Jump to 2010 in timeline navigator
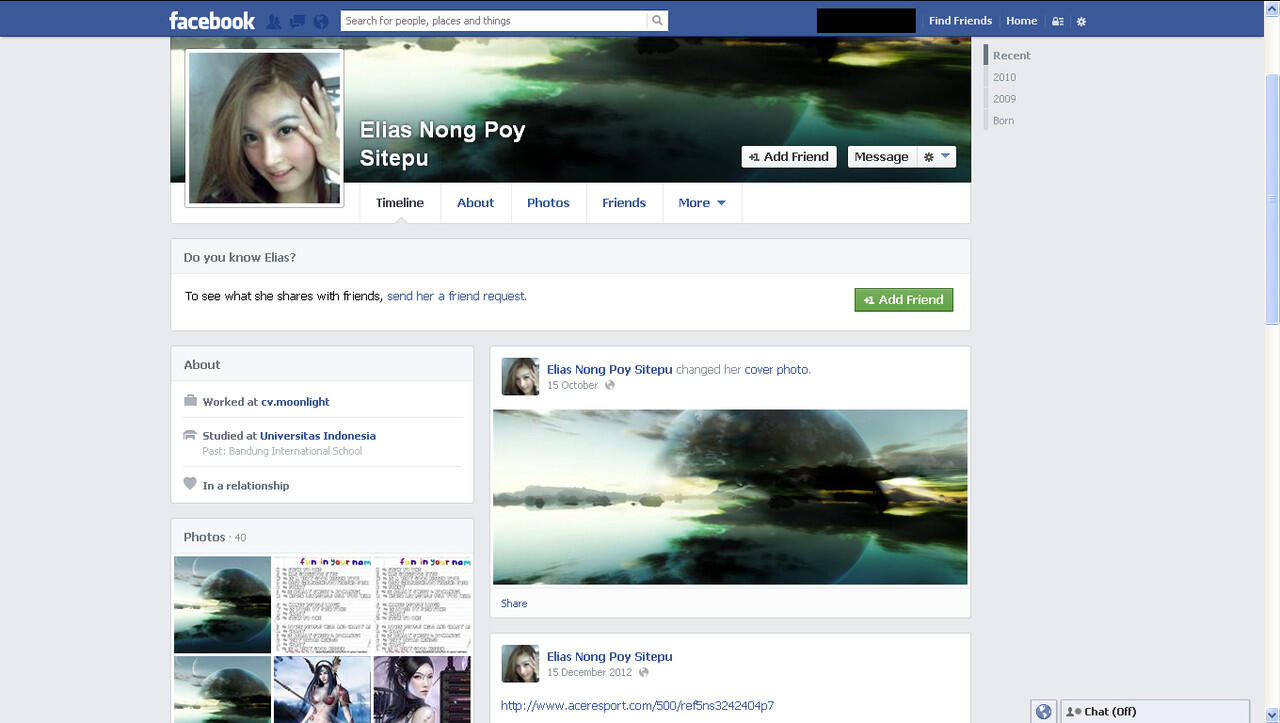Image resolution: width=1280 pixels, height=723 pixels. [x=1004, y=77]
